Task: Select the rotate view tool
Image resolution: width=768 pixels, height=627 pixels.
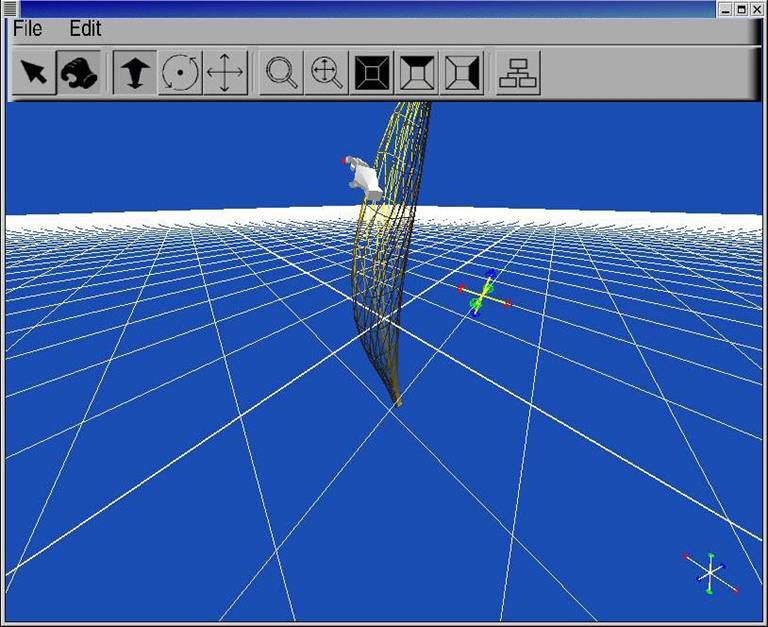Action: click(x=180, y=72)
